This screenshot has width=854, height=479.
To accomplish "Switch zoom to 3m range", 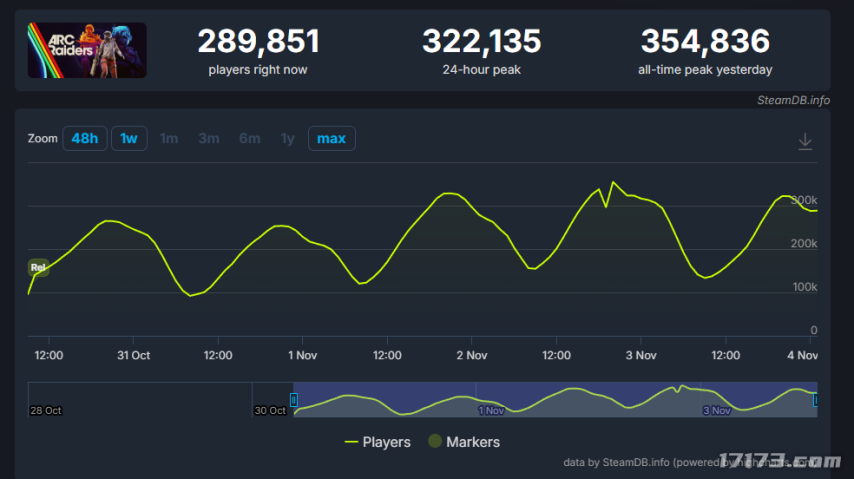I will 208,138.
